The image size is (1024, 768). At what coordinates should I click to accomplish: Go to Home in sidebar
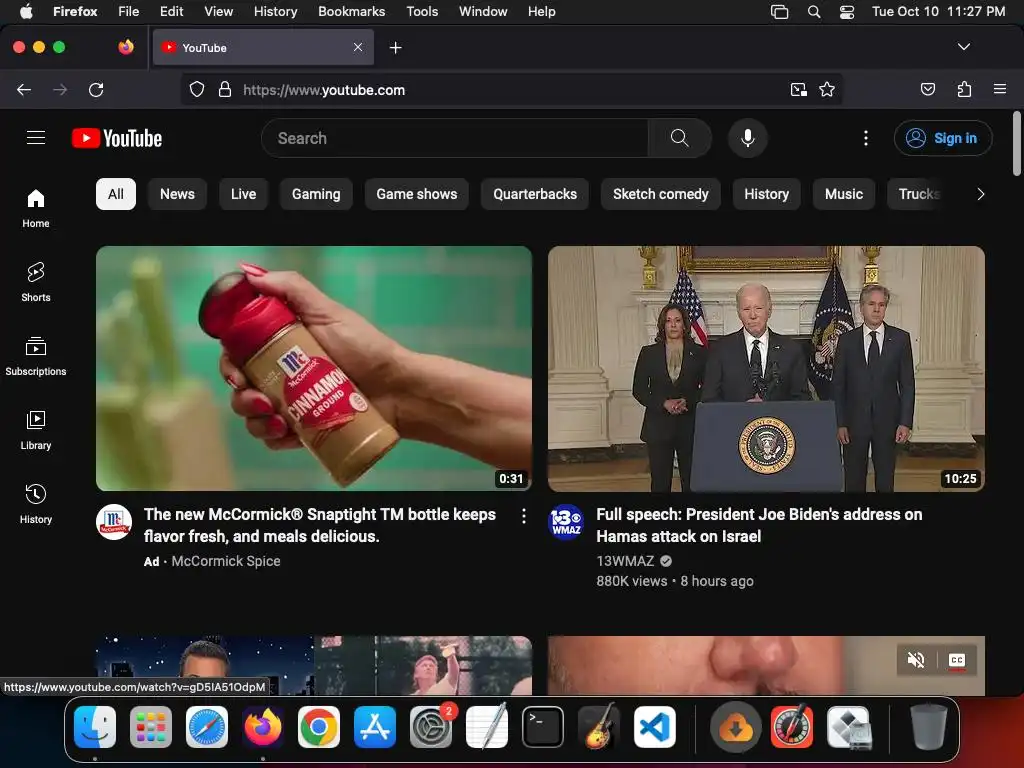pyautogui.click(x=36, y=208)
